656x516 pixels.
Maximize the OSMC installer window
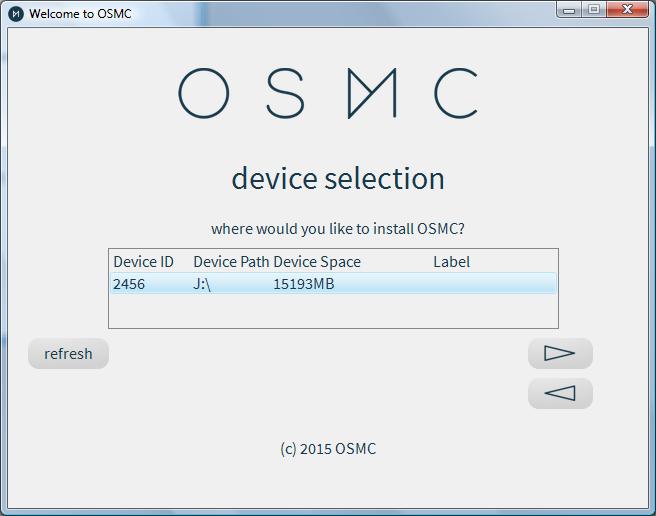point(594,10)
